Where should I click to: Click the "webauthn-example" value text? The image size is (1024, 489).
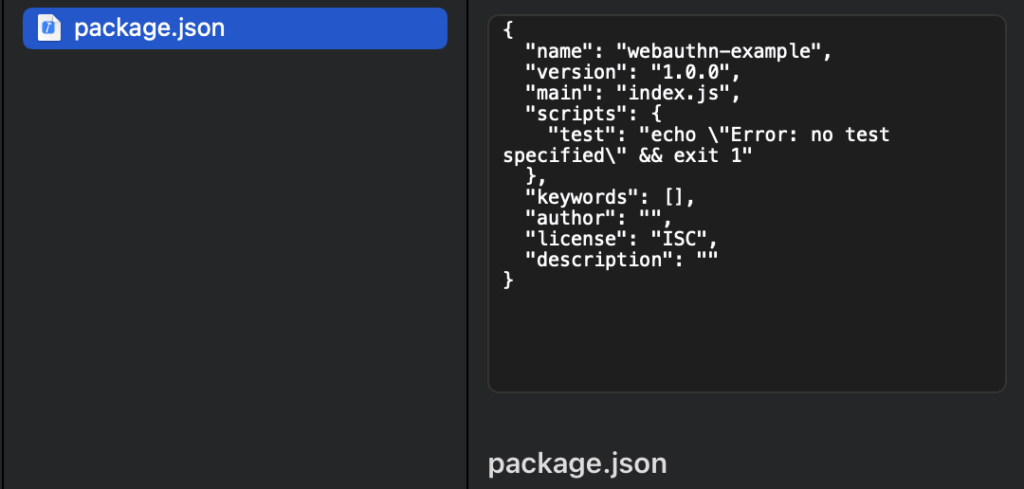[x=724, y=52]
